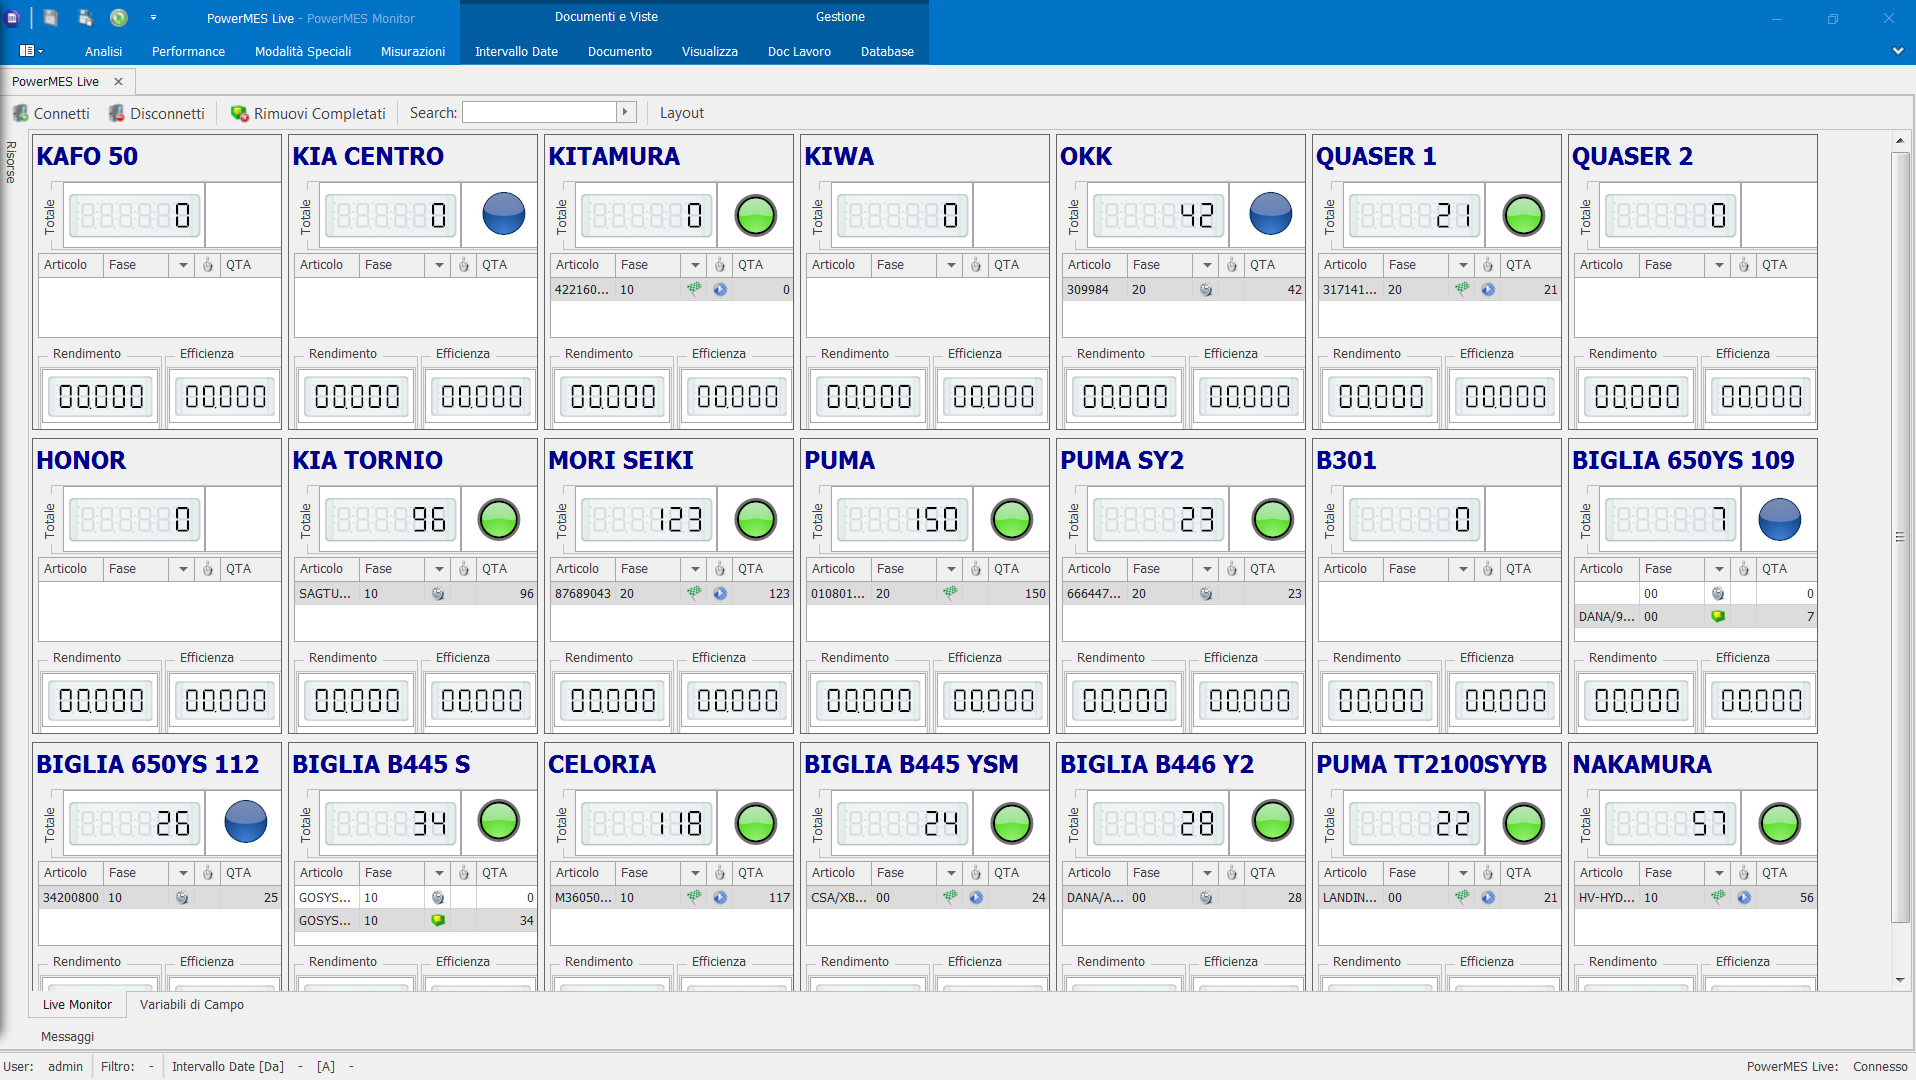Open column dropdown arrow in KAFO 50 header
Viewport: 1916px width, 1080px height.
click(183, 265)
